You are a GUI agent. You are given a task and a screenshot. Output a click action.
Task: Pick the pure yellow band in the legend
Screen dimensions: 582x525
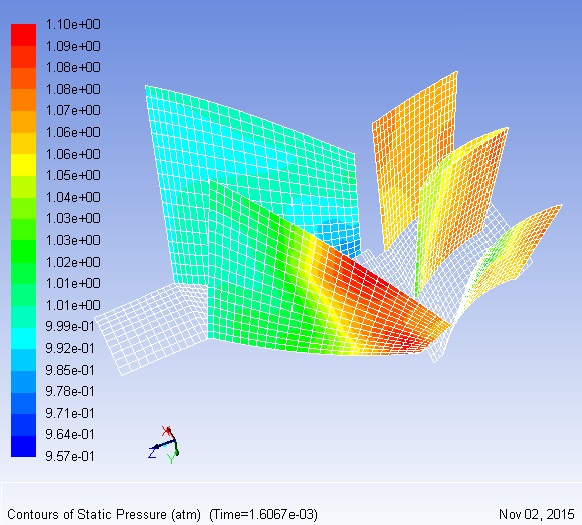pos(23,164)
